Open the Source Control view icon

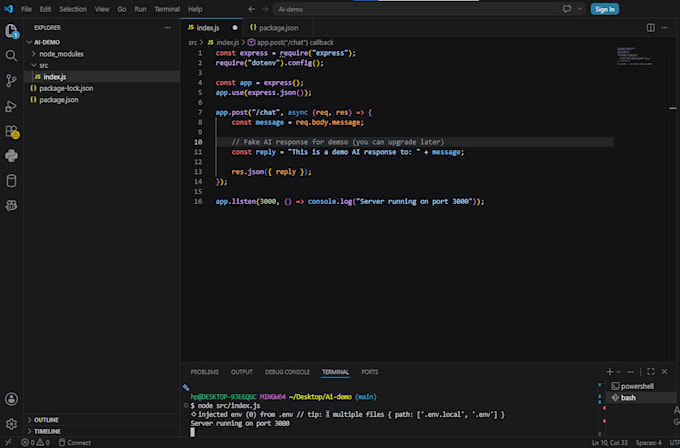click(11, 81)
